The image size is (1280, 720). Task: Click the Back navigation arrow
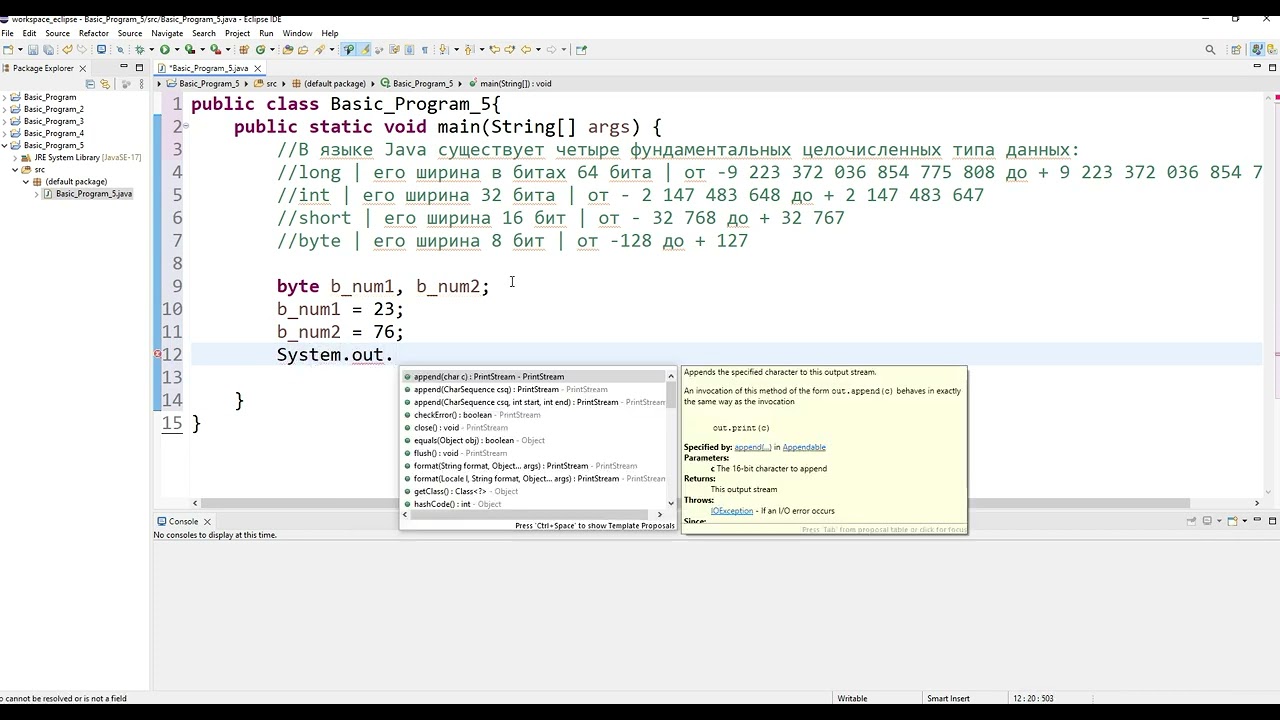click(525, 49)
